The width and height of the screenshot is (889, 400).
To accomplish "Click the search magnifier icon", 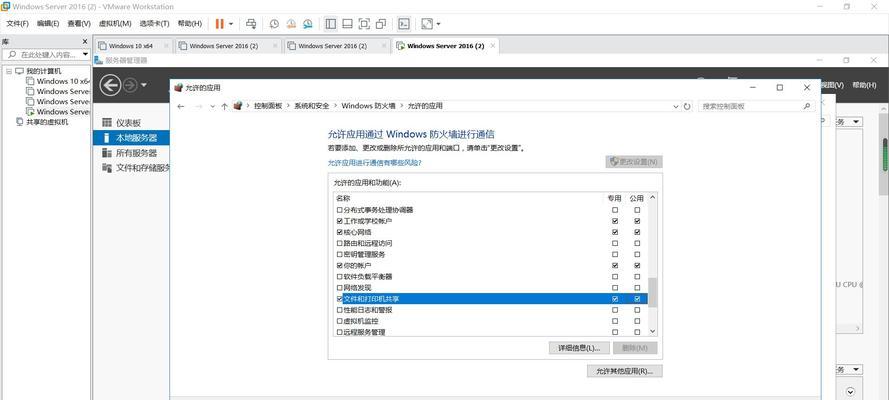I will coord(807,106).
